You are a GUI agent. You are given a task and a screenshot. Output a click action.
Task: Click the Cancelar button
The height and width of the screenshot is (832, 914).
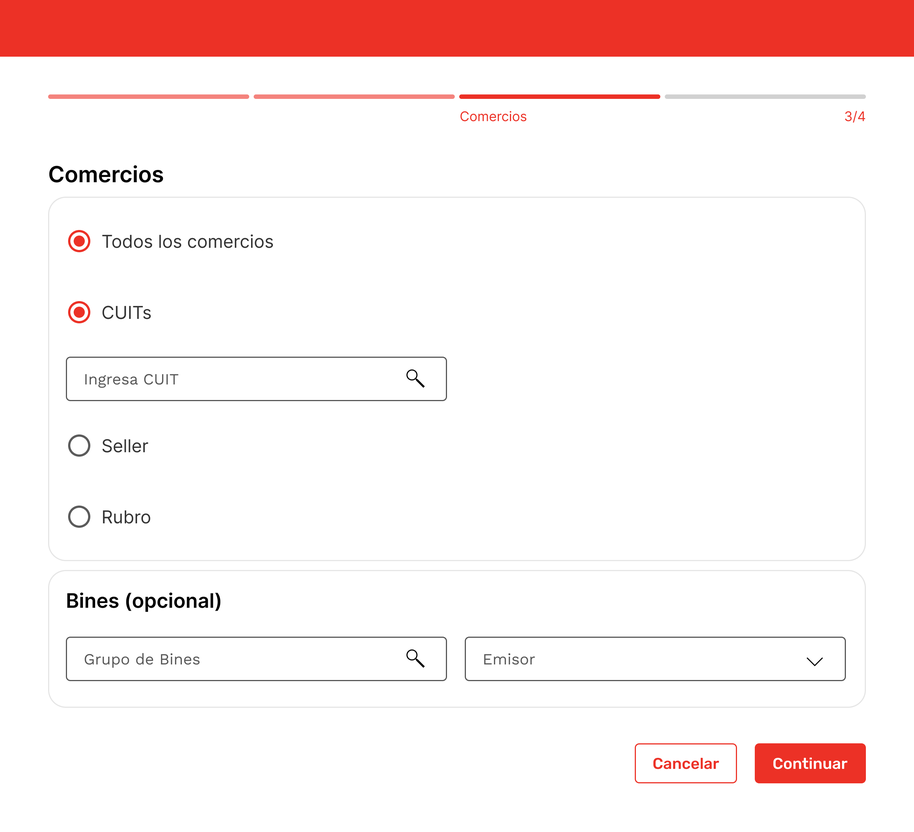point(686,763)
